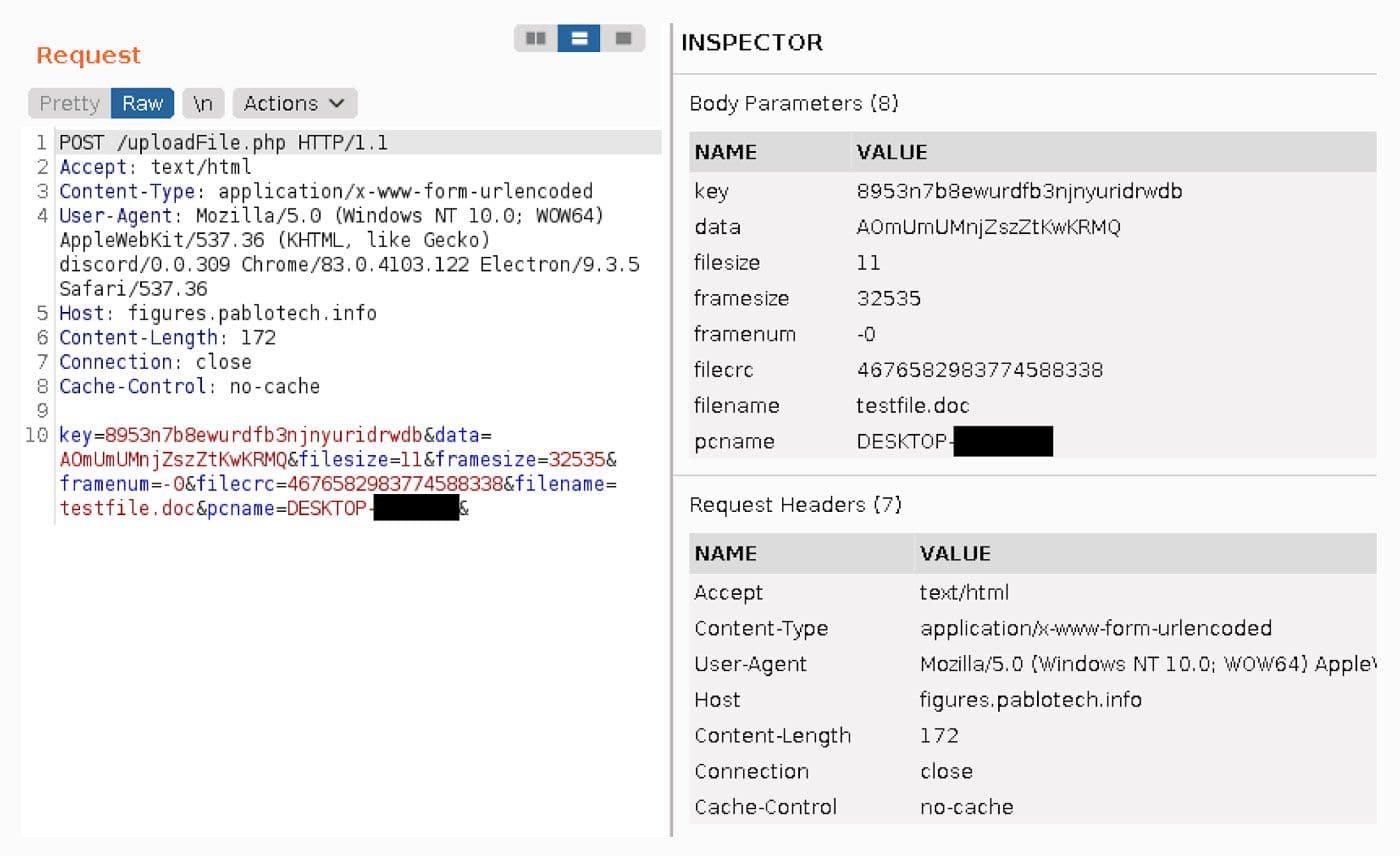The height and width of the screenshot is (856, 1400).
Task: Select the Raw view tab
Action: [142, 103]
